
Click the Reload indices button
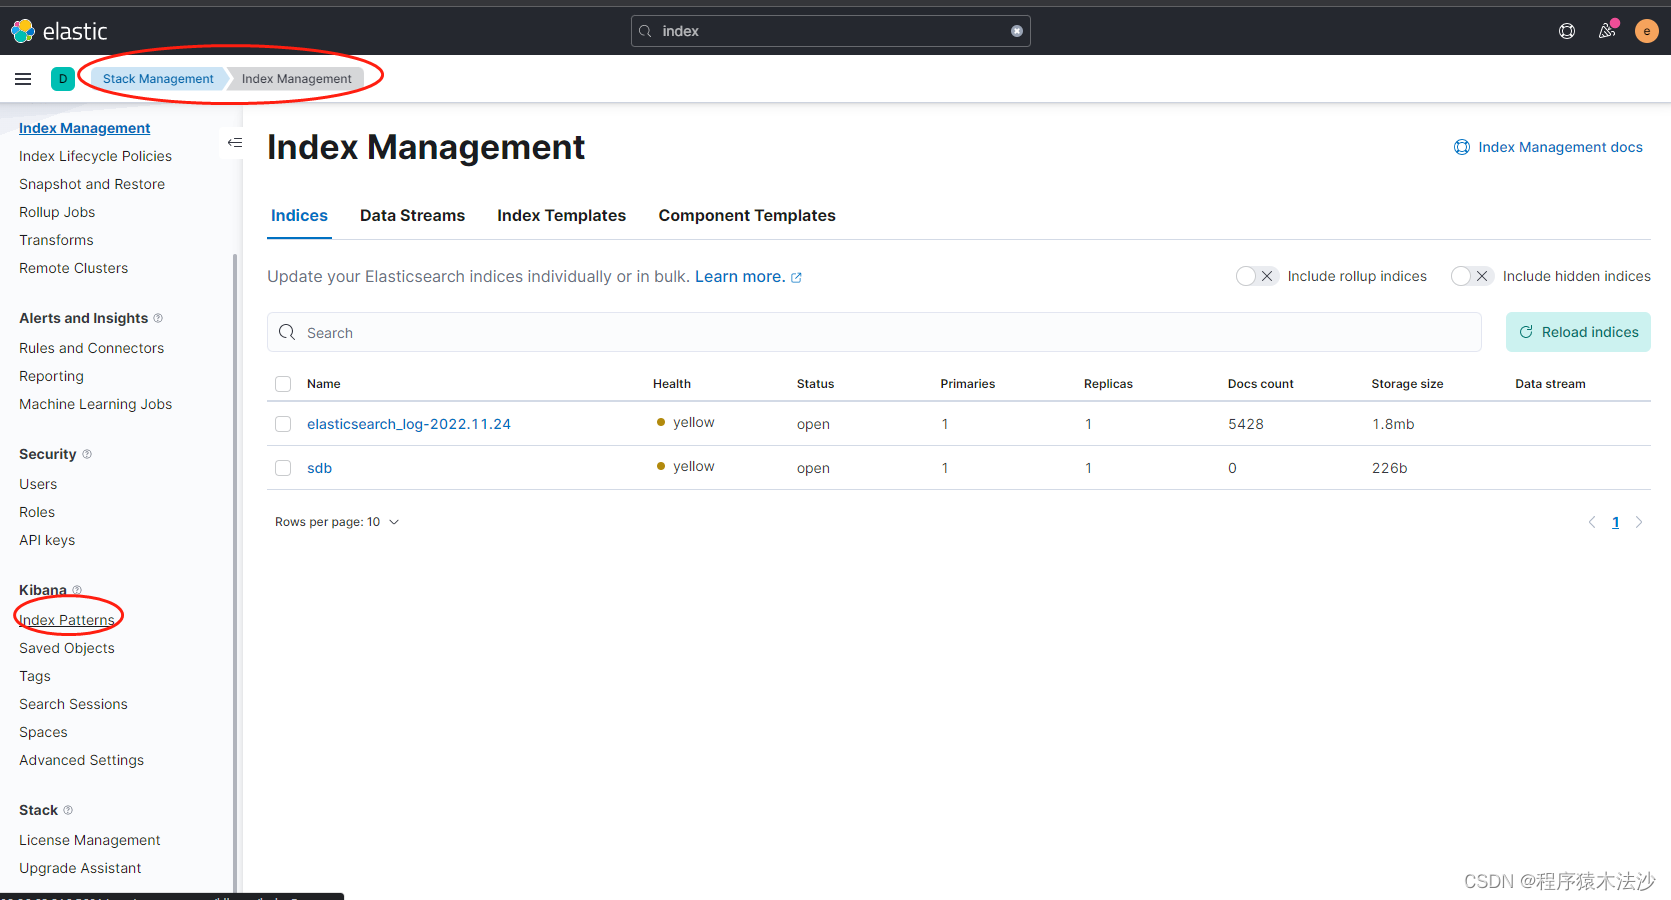pyautogui.click(x=1578, y=332)
